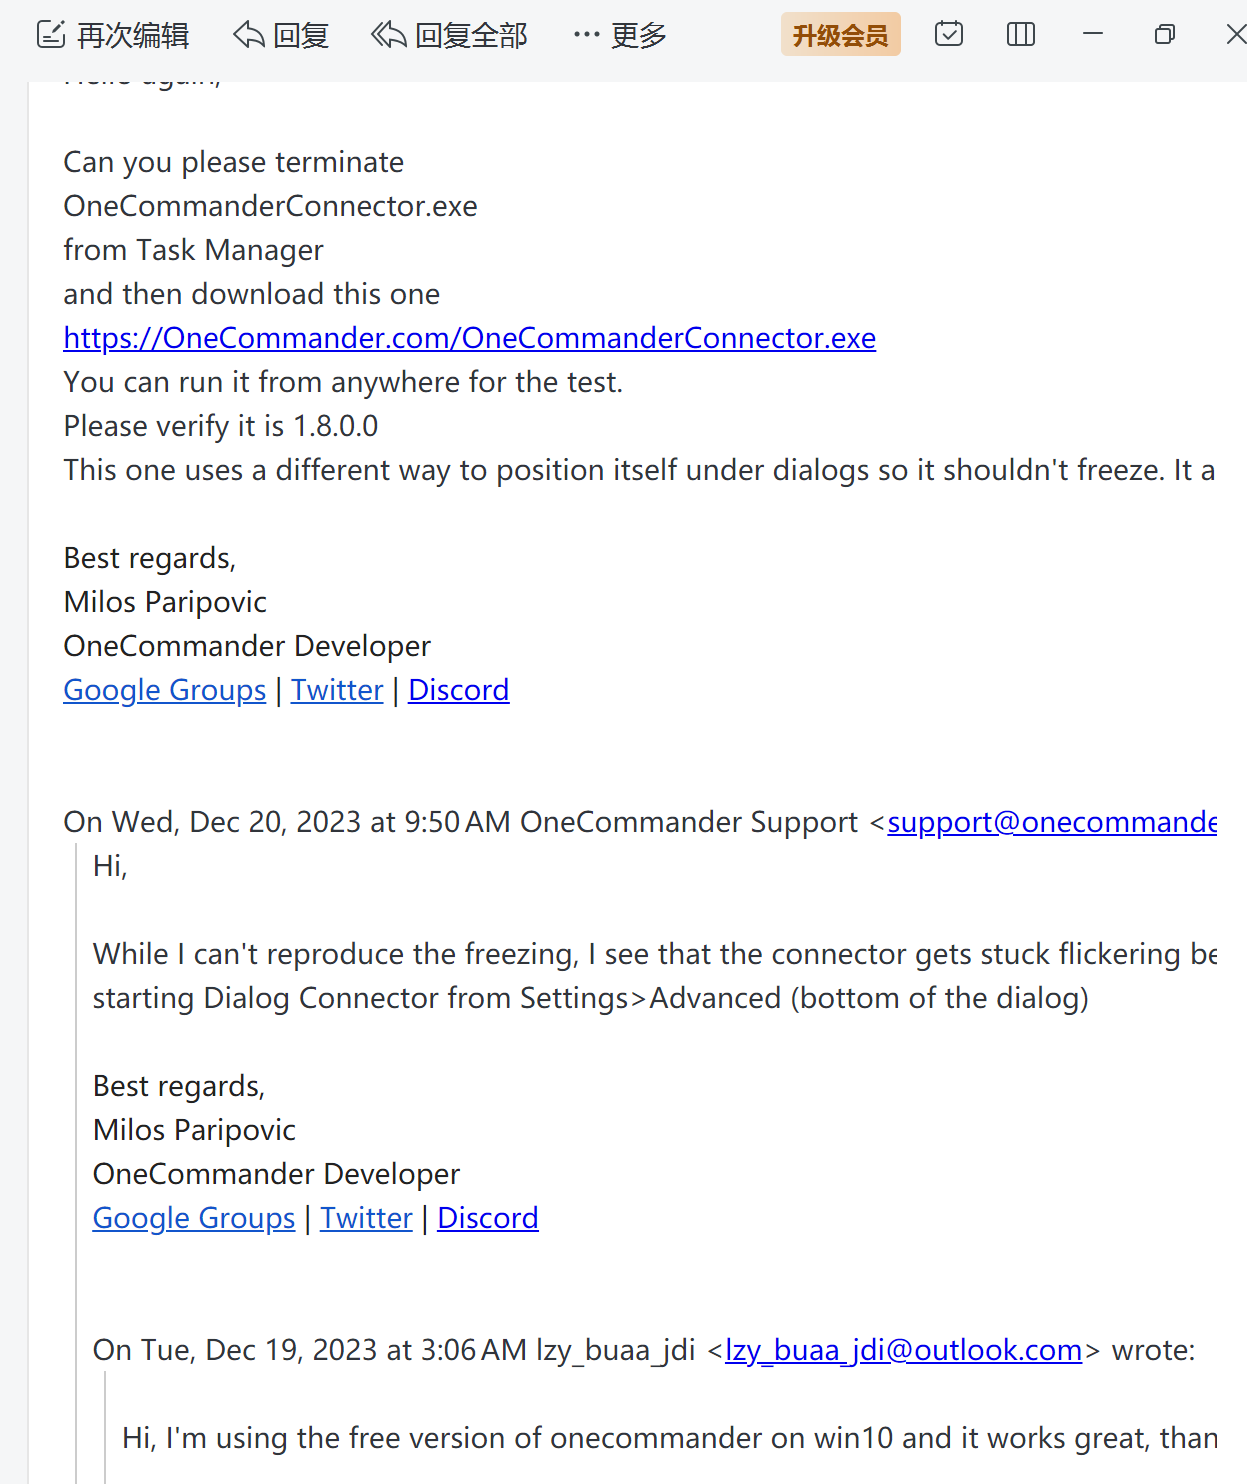Open the calendar/schedule checkmark icon
The height and width of the screenshot is (1484, 1247).
coord(948,34)
